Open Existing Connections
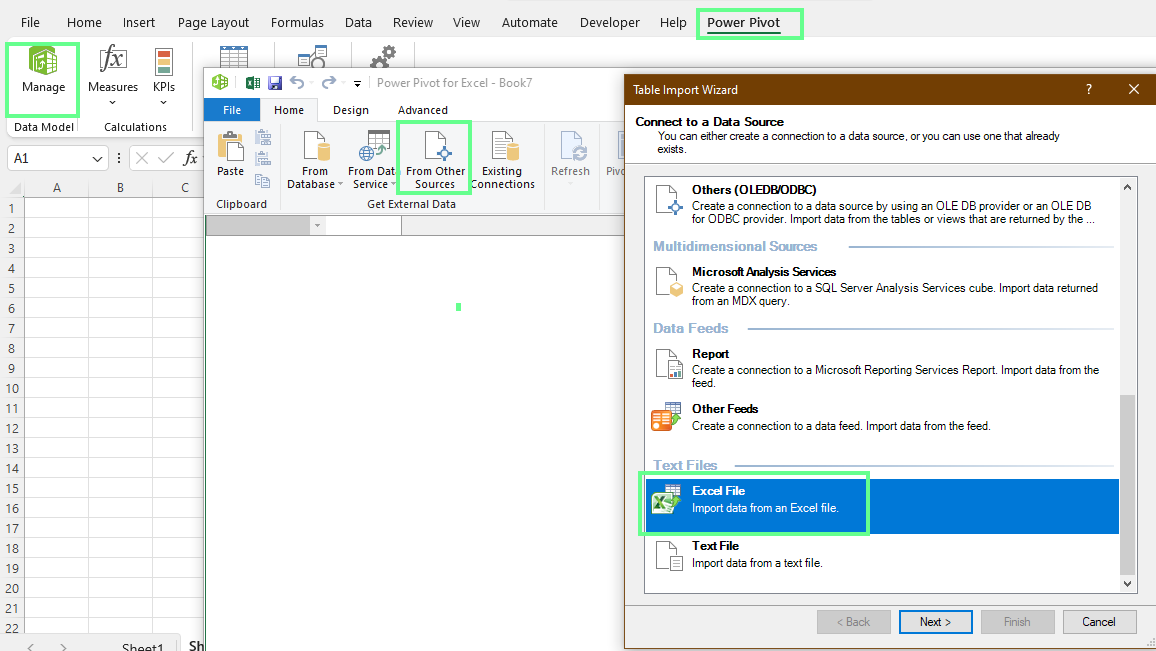The width and height of the screenshot is (1156, 651). [x=503, y=155]
